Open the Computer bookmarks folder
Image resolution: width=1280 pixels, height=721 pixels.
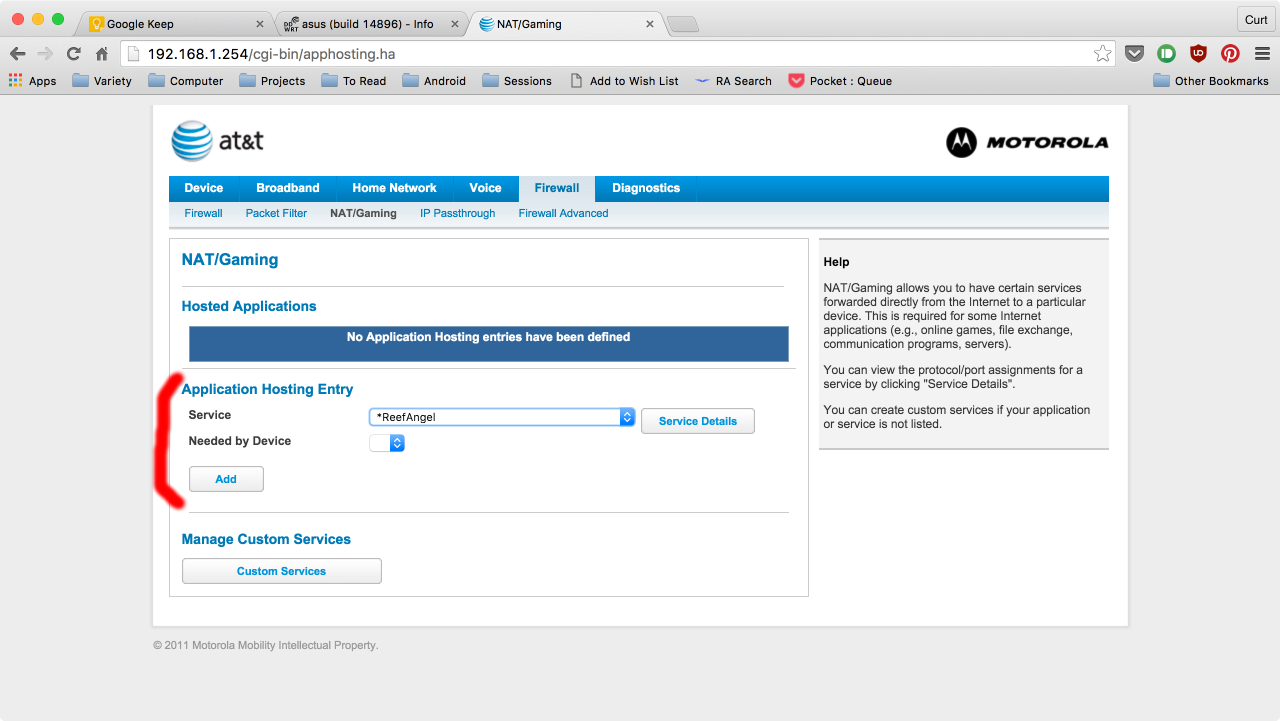point(186,81)
